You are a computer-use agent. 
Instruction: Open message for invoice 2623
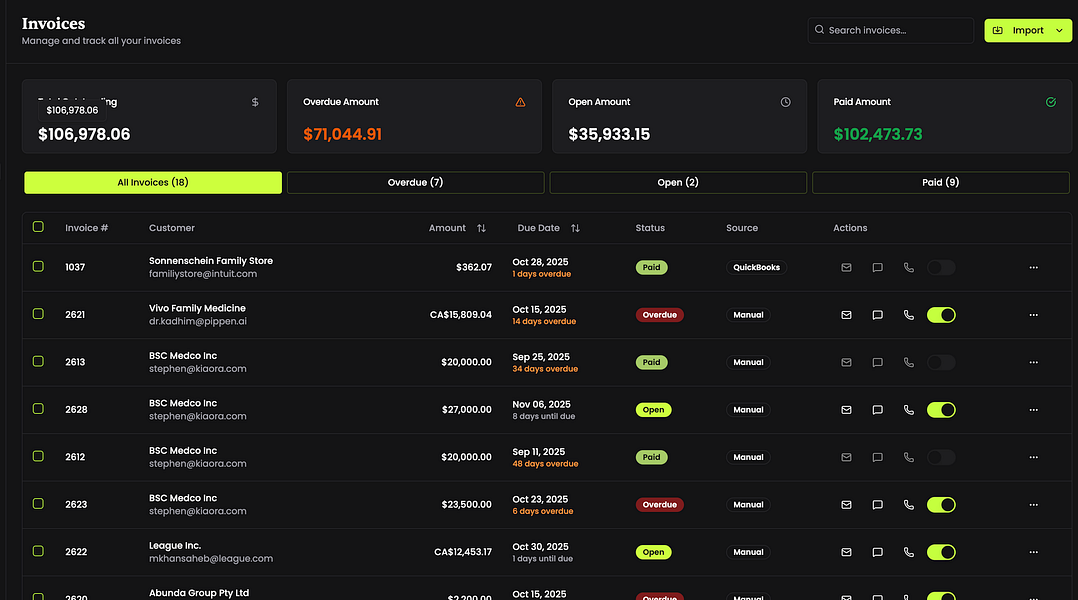877,504
